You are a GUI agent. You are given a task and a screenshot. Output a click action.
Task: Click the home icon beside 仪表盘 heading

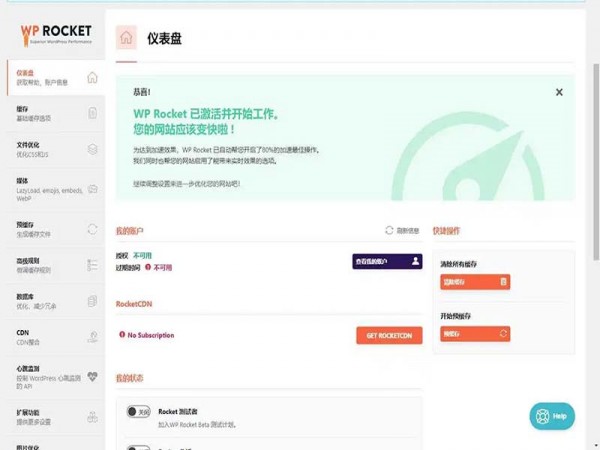point(126,39)
